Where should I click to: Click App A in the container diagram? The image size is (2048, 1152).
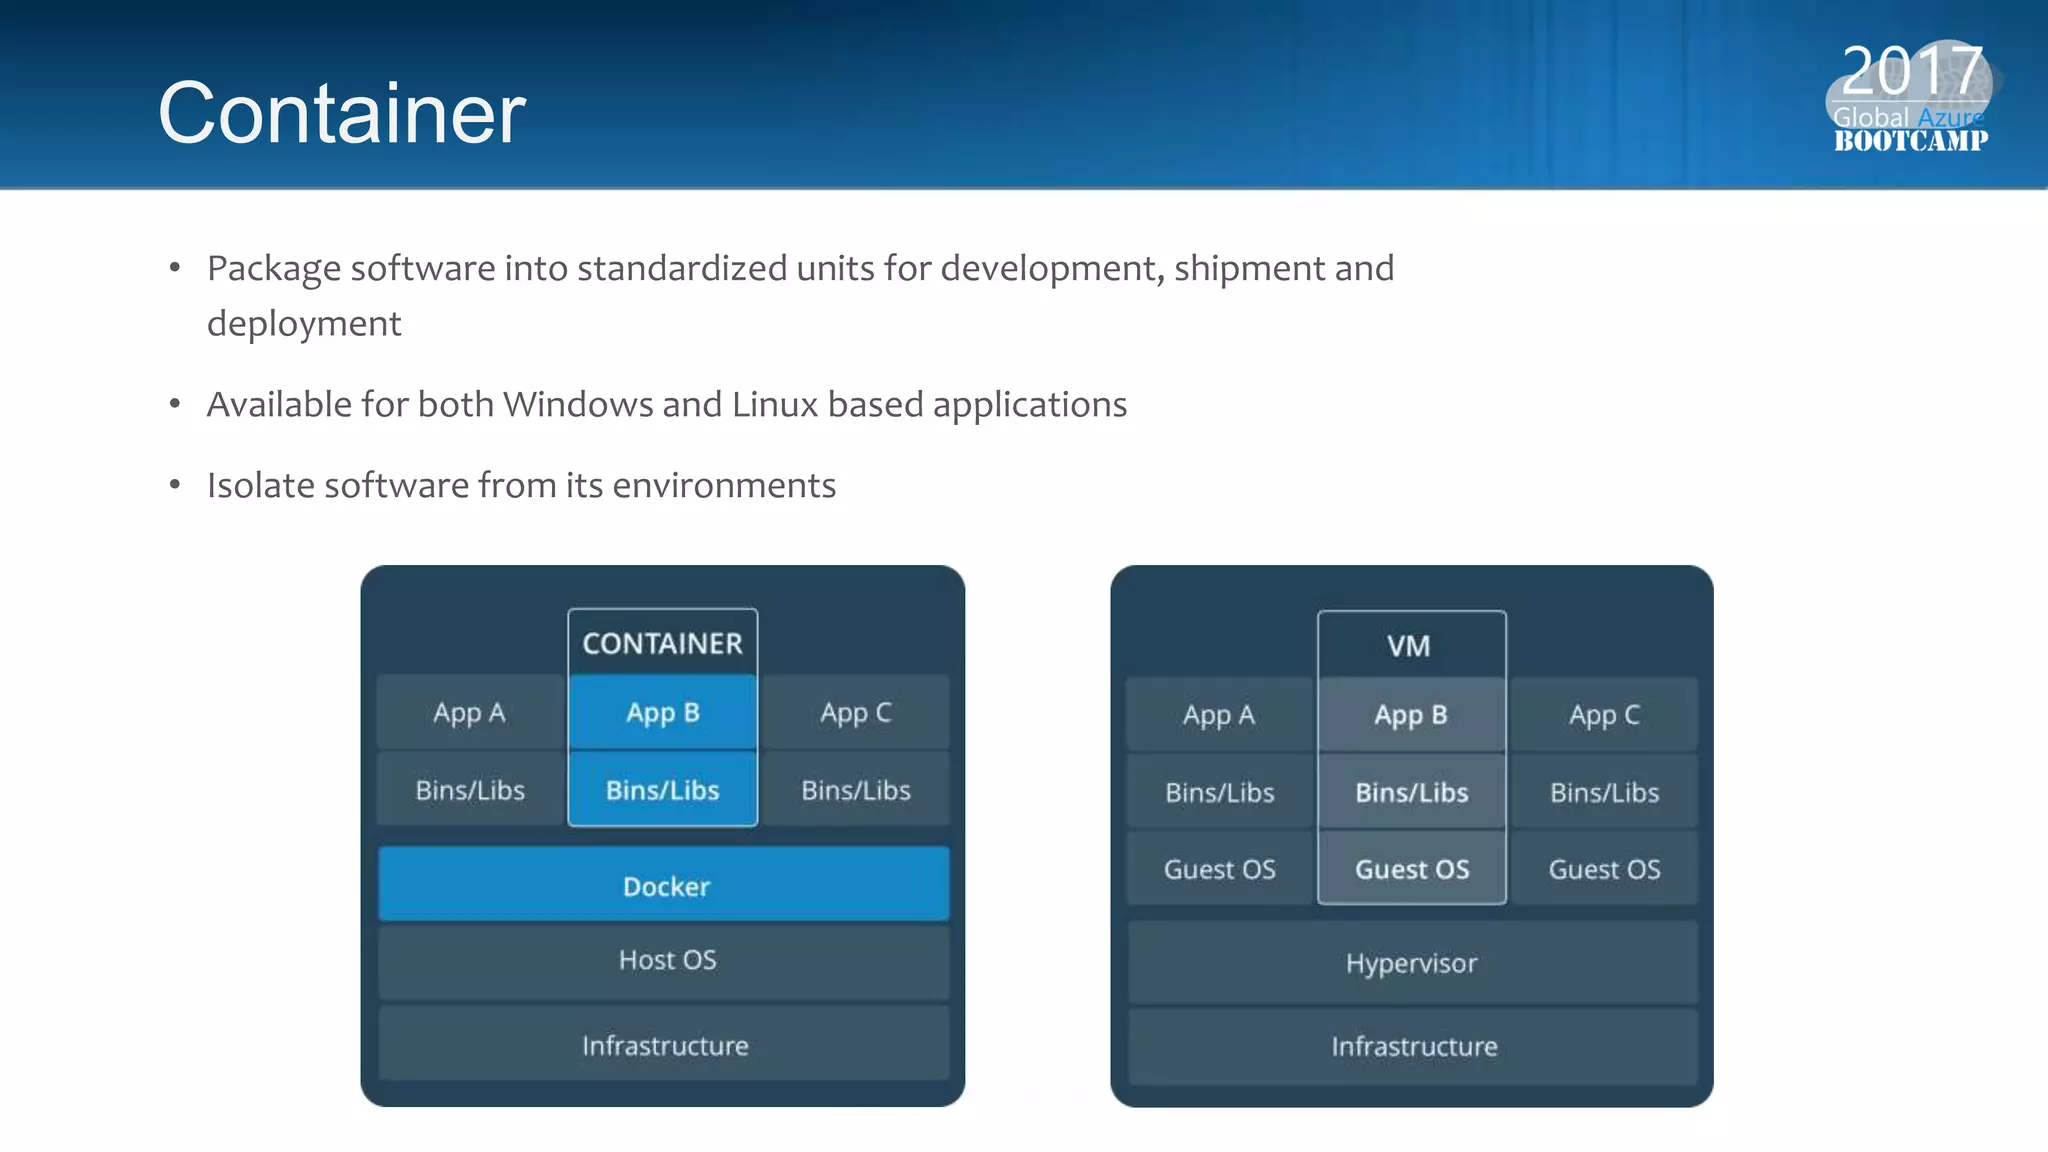pyautogui.click(x=470, y=713)
